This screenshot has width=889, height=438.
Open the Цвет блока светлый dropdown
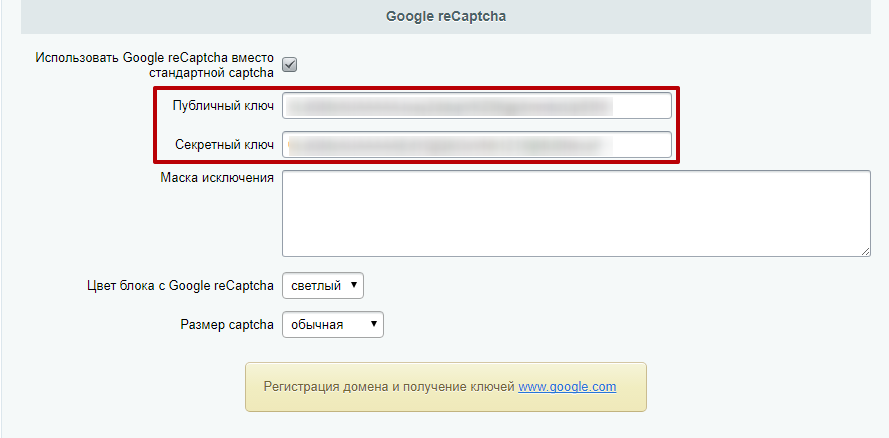[x=323, y=286]
